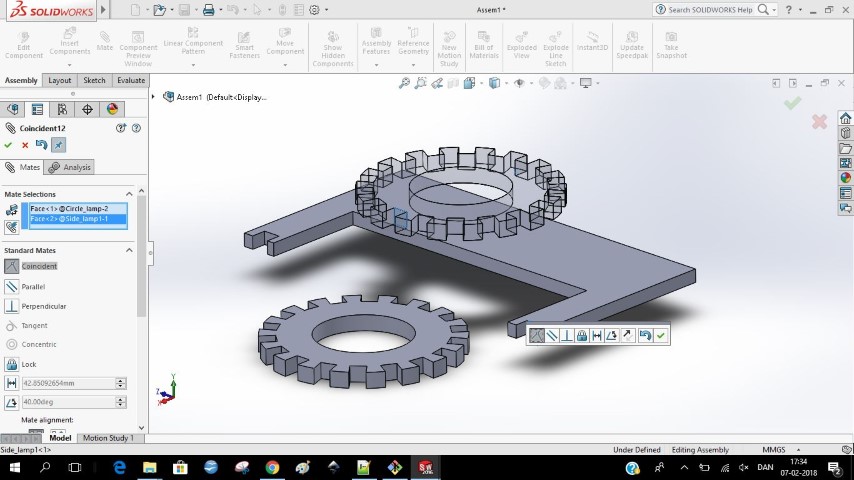This screenshot has height=480, width=854.
Task: Expand Assem1 tree in graphics area
Action: coord(153,97)
